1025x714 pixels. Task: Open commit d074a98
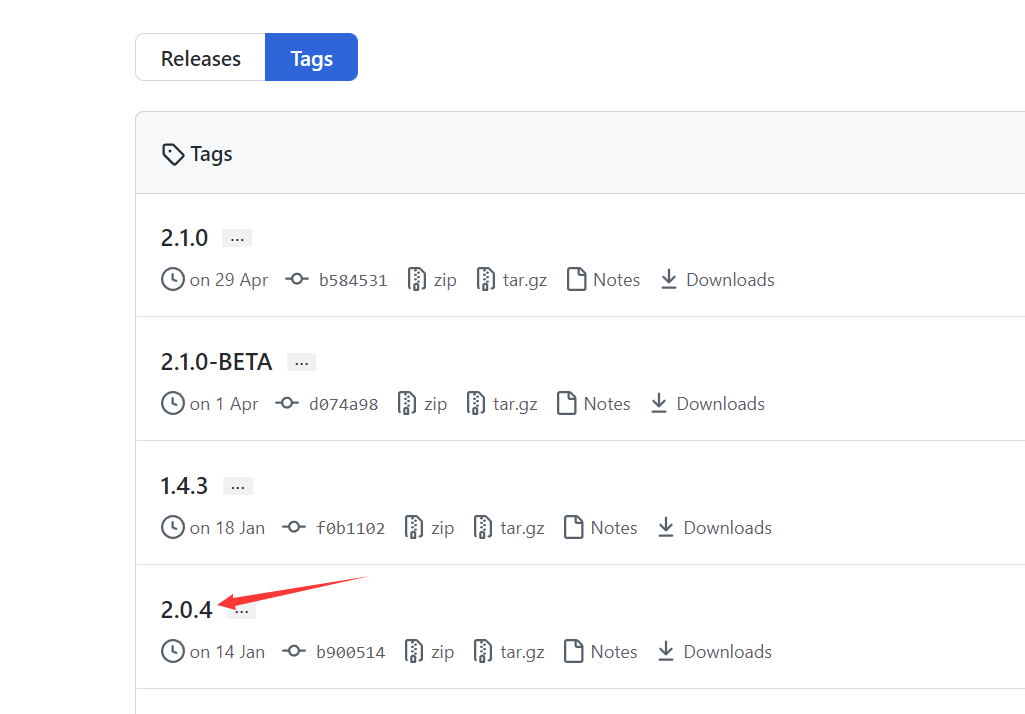tap(343, 405)
